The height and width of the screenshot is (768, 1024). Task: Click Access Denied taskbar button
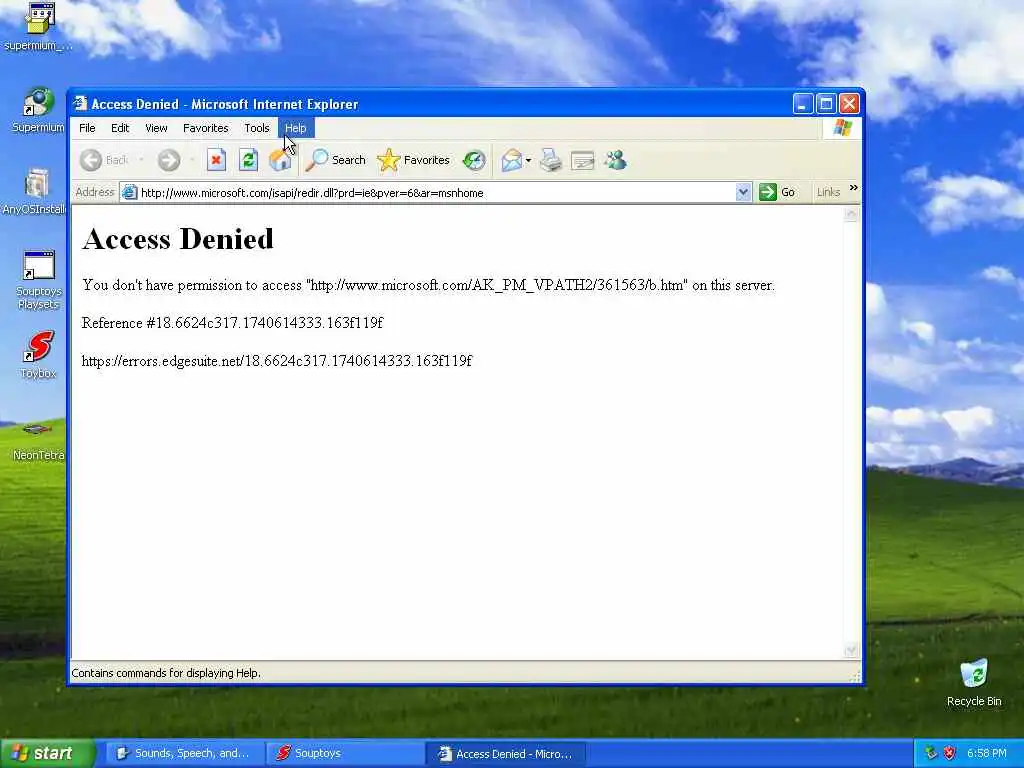pyautogui.click(x=505, y=753)
